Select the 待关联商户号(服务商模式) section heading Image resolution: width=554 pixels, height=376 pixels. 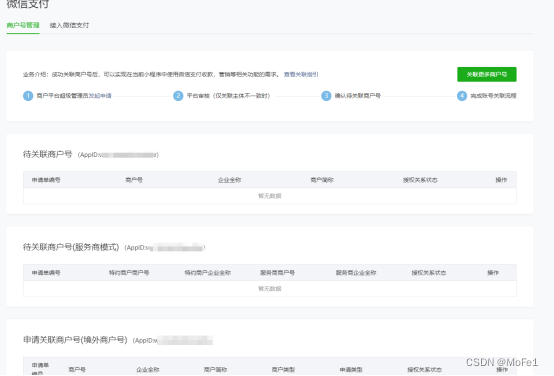[71, 247]
